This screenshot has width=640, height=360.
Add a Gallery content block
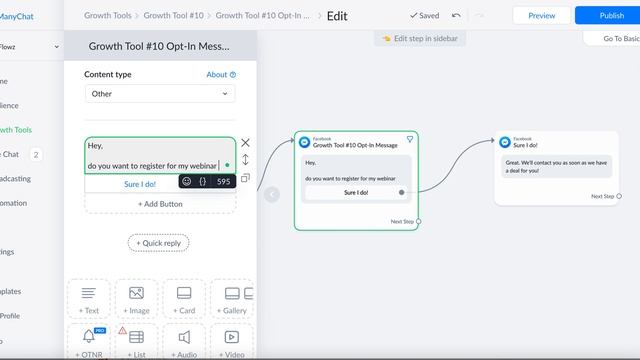click(x=232, y=300)
